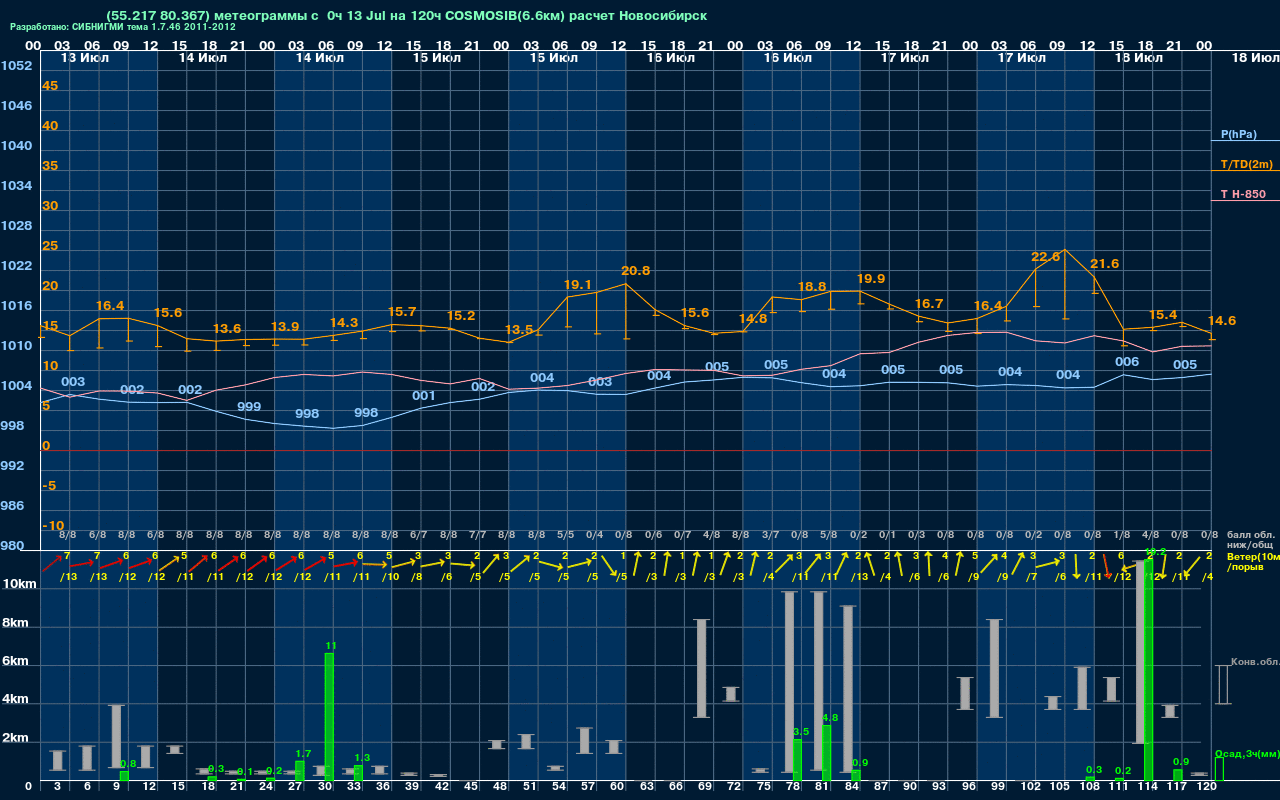Click precipitation value 0.8
Image resolution: width=1280 pixels, height=800 pixels.
(128, 764)
